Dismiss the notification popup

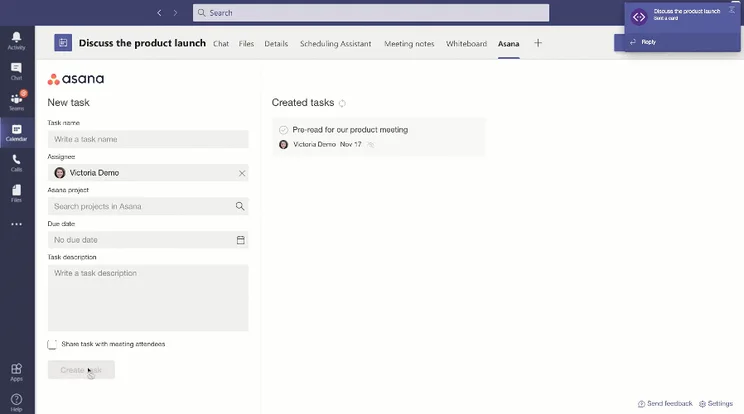pyautogui.click(x=732, y=10)
